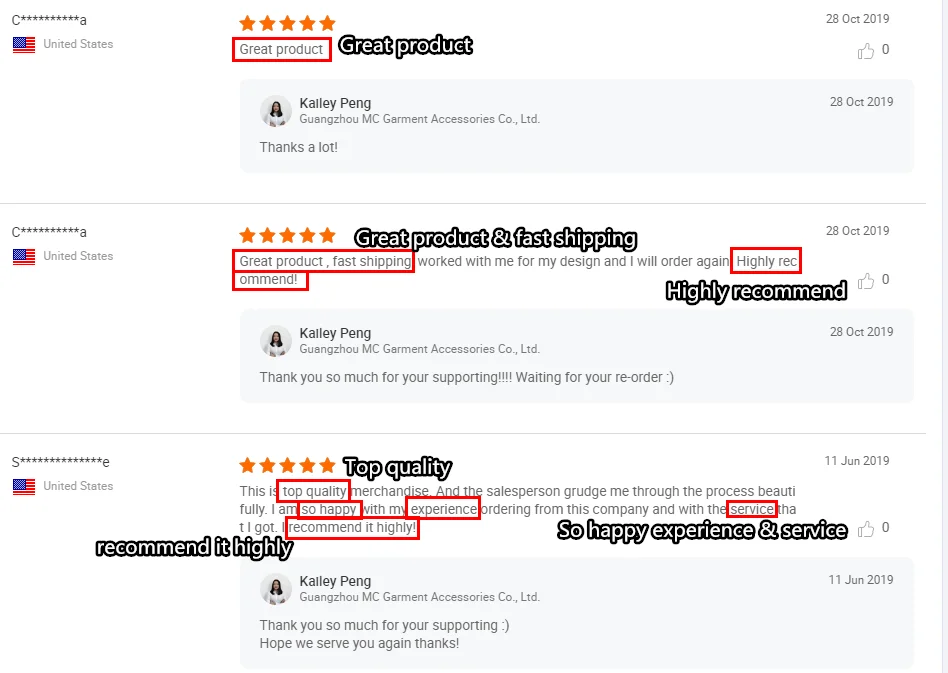Click the five-star rating of the first review
Image resolution: width=948 pixels, height=673 pixels.
point(287,24)
